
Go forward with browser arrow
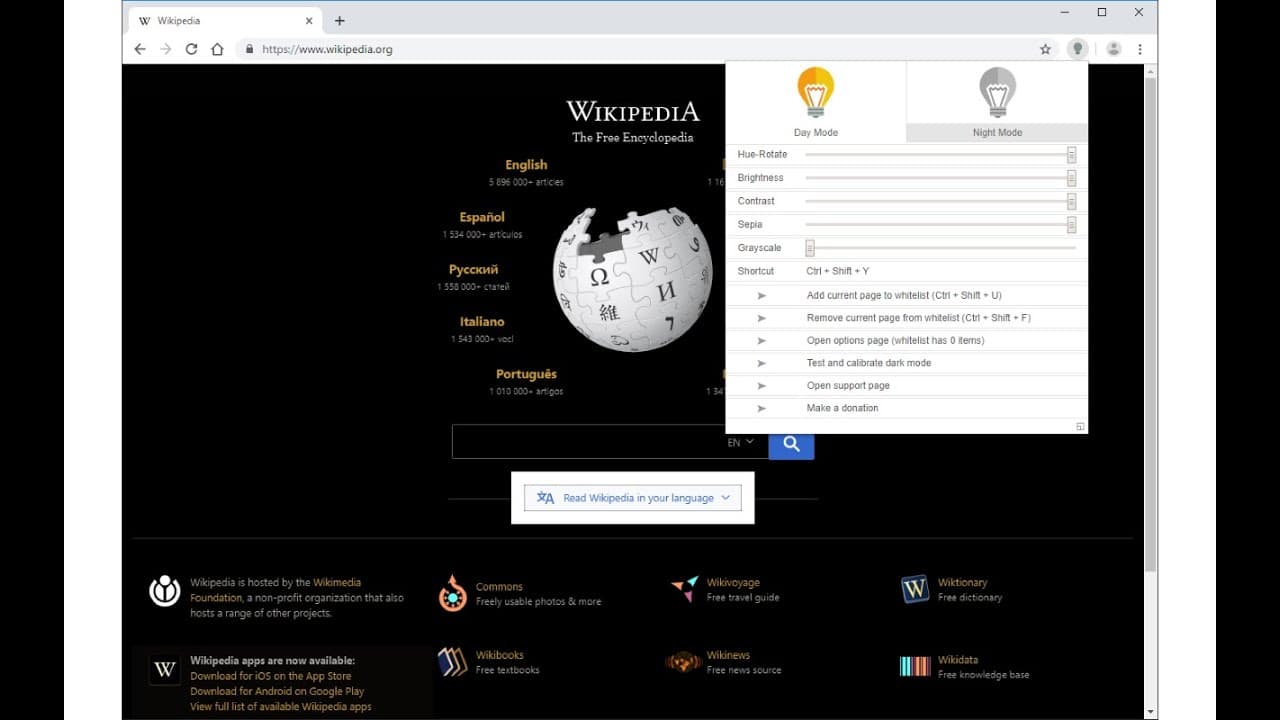tap(166, 49)
